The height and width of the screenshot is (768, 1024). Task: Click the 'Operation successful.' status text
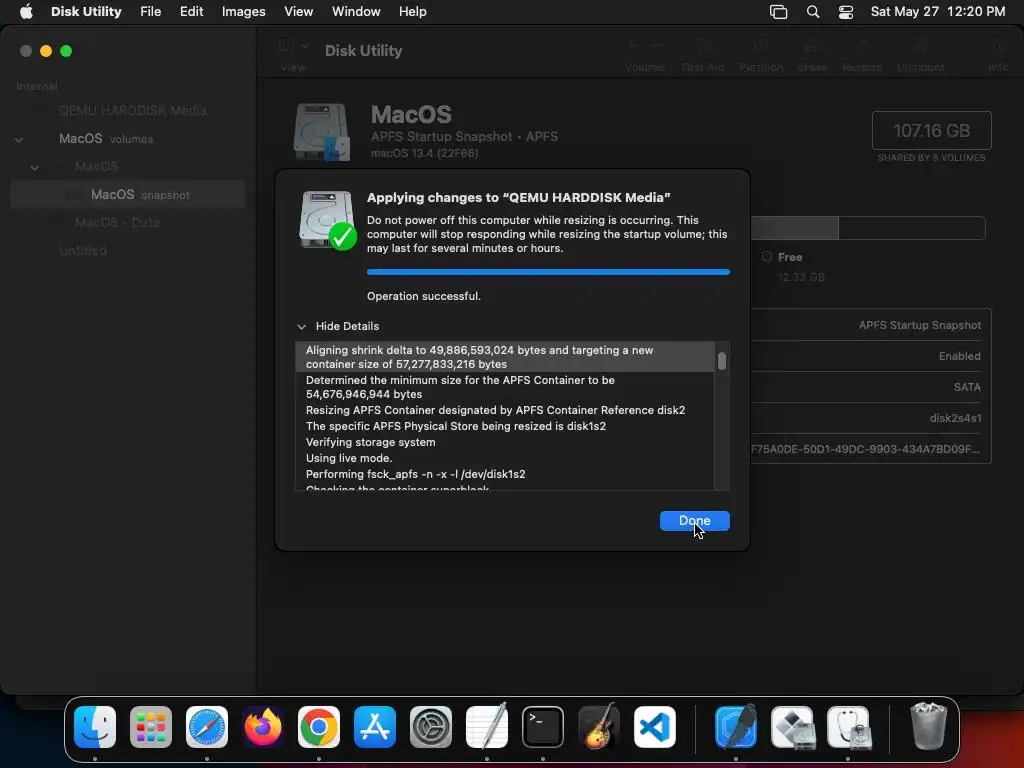click(424, 296)
